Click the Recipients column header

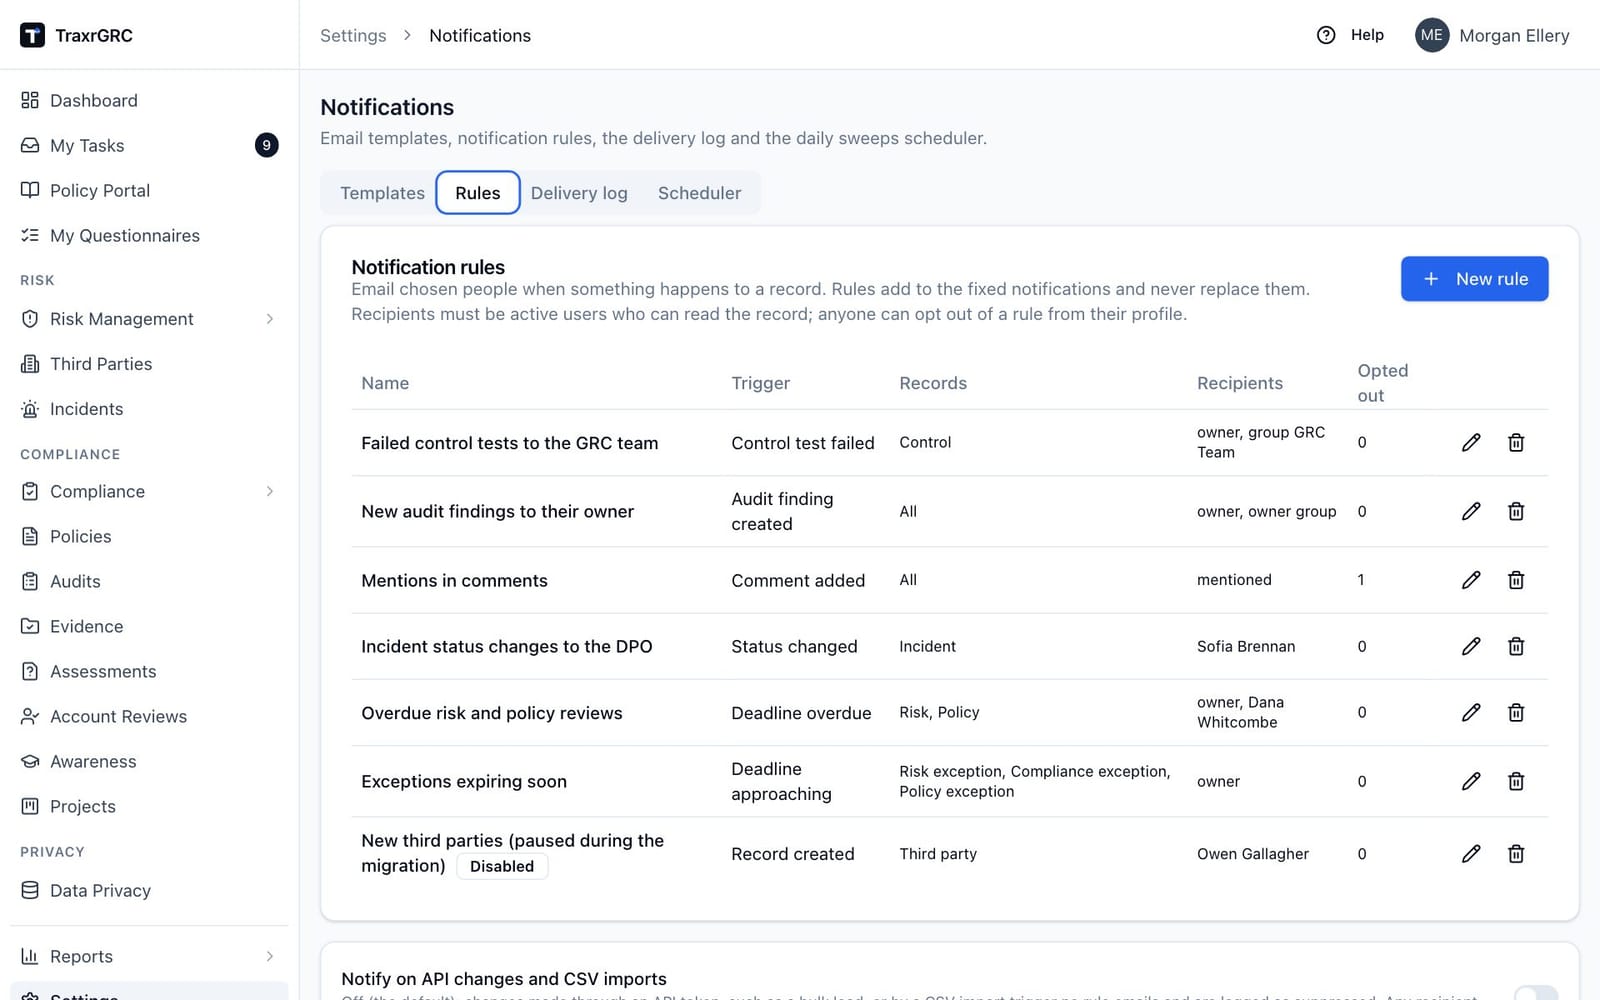pyautogui.click(x=1240, y=383)
